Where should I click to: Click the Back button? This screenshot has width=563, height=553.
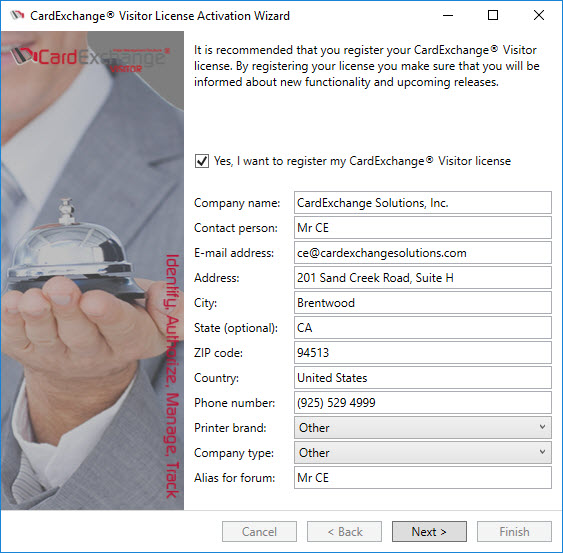(x=344, y=531)
